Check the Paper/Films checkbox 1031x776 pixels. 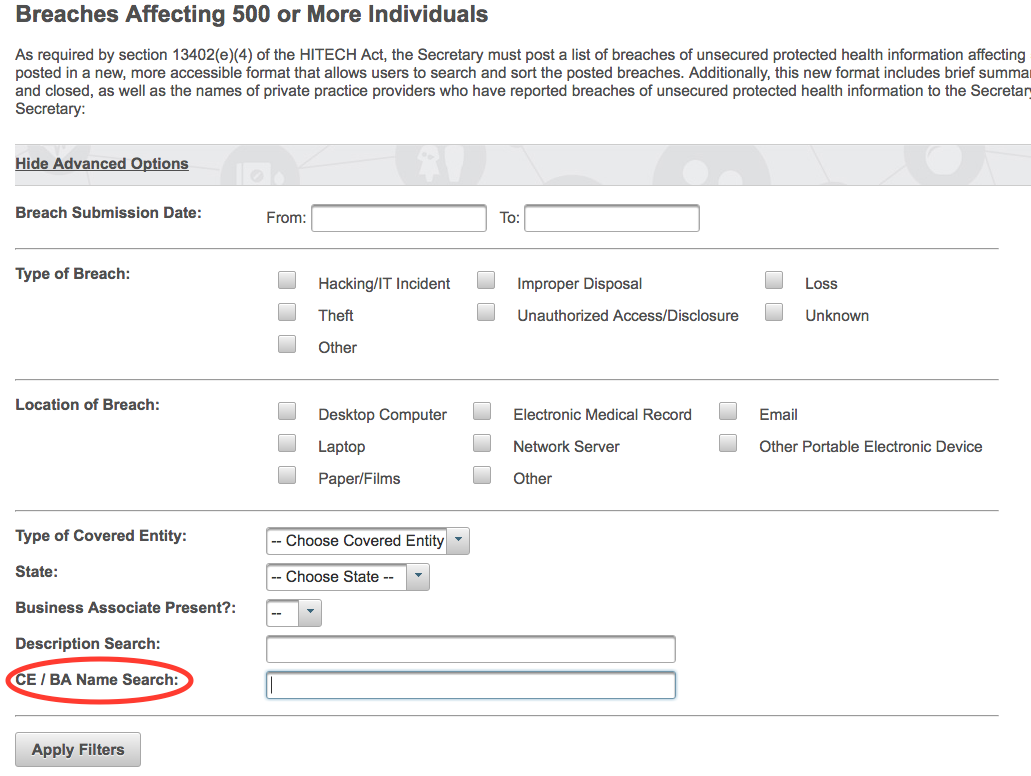coord(287,476)
